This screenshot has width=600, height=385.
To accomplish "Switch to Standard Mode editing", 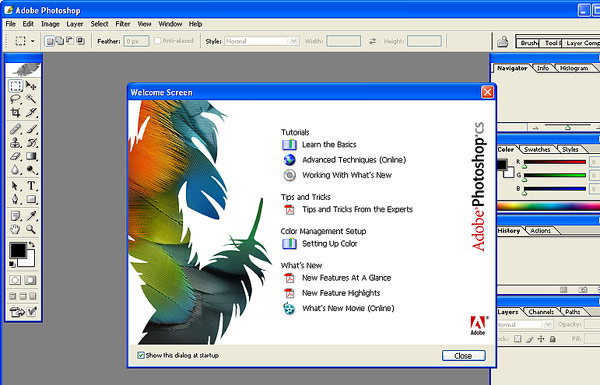I will pyautogui.click(x=15, y=280).
